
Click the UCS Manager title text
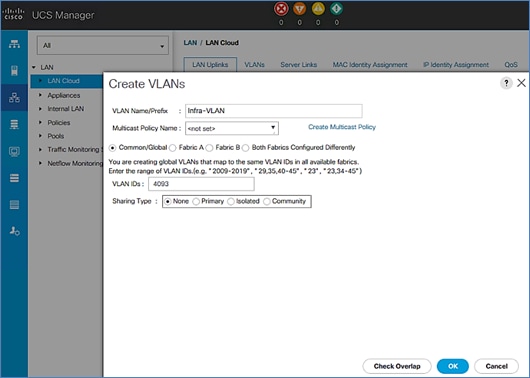[x=63, y=15]
